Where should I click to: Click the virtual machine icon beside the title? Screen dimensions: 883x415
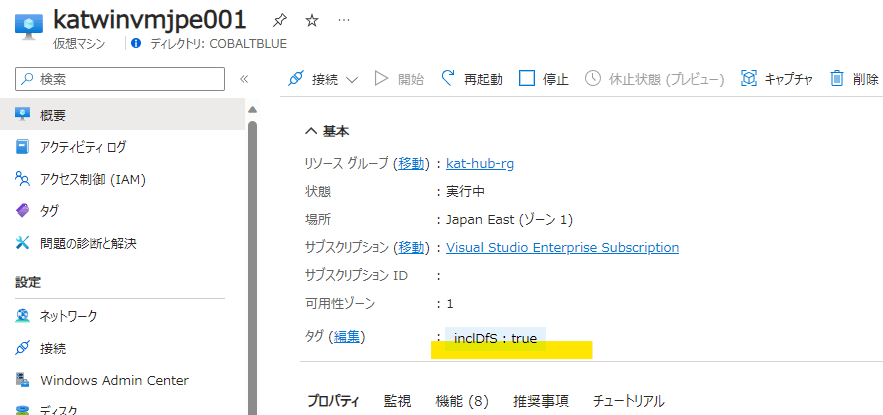point(28,24)
